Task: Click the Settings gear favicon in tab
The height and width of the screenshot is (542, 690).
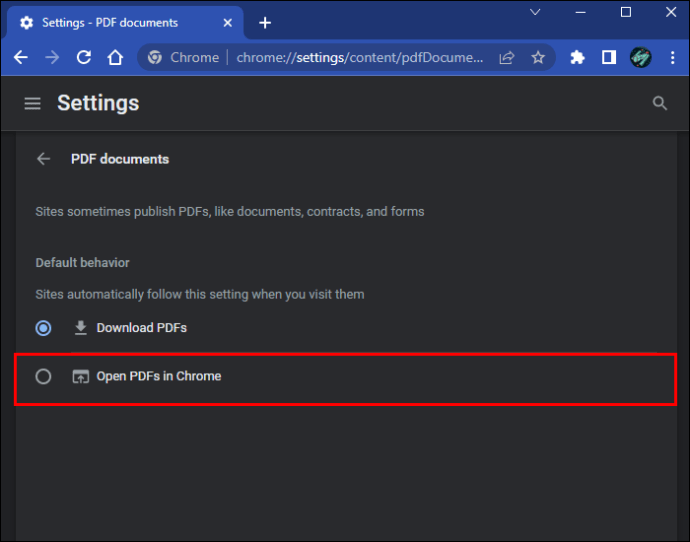Action: [x=26, y=23]
